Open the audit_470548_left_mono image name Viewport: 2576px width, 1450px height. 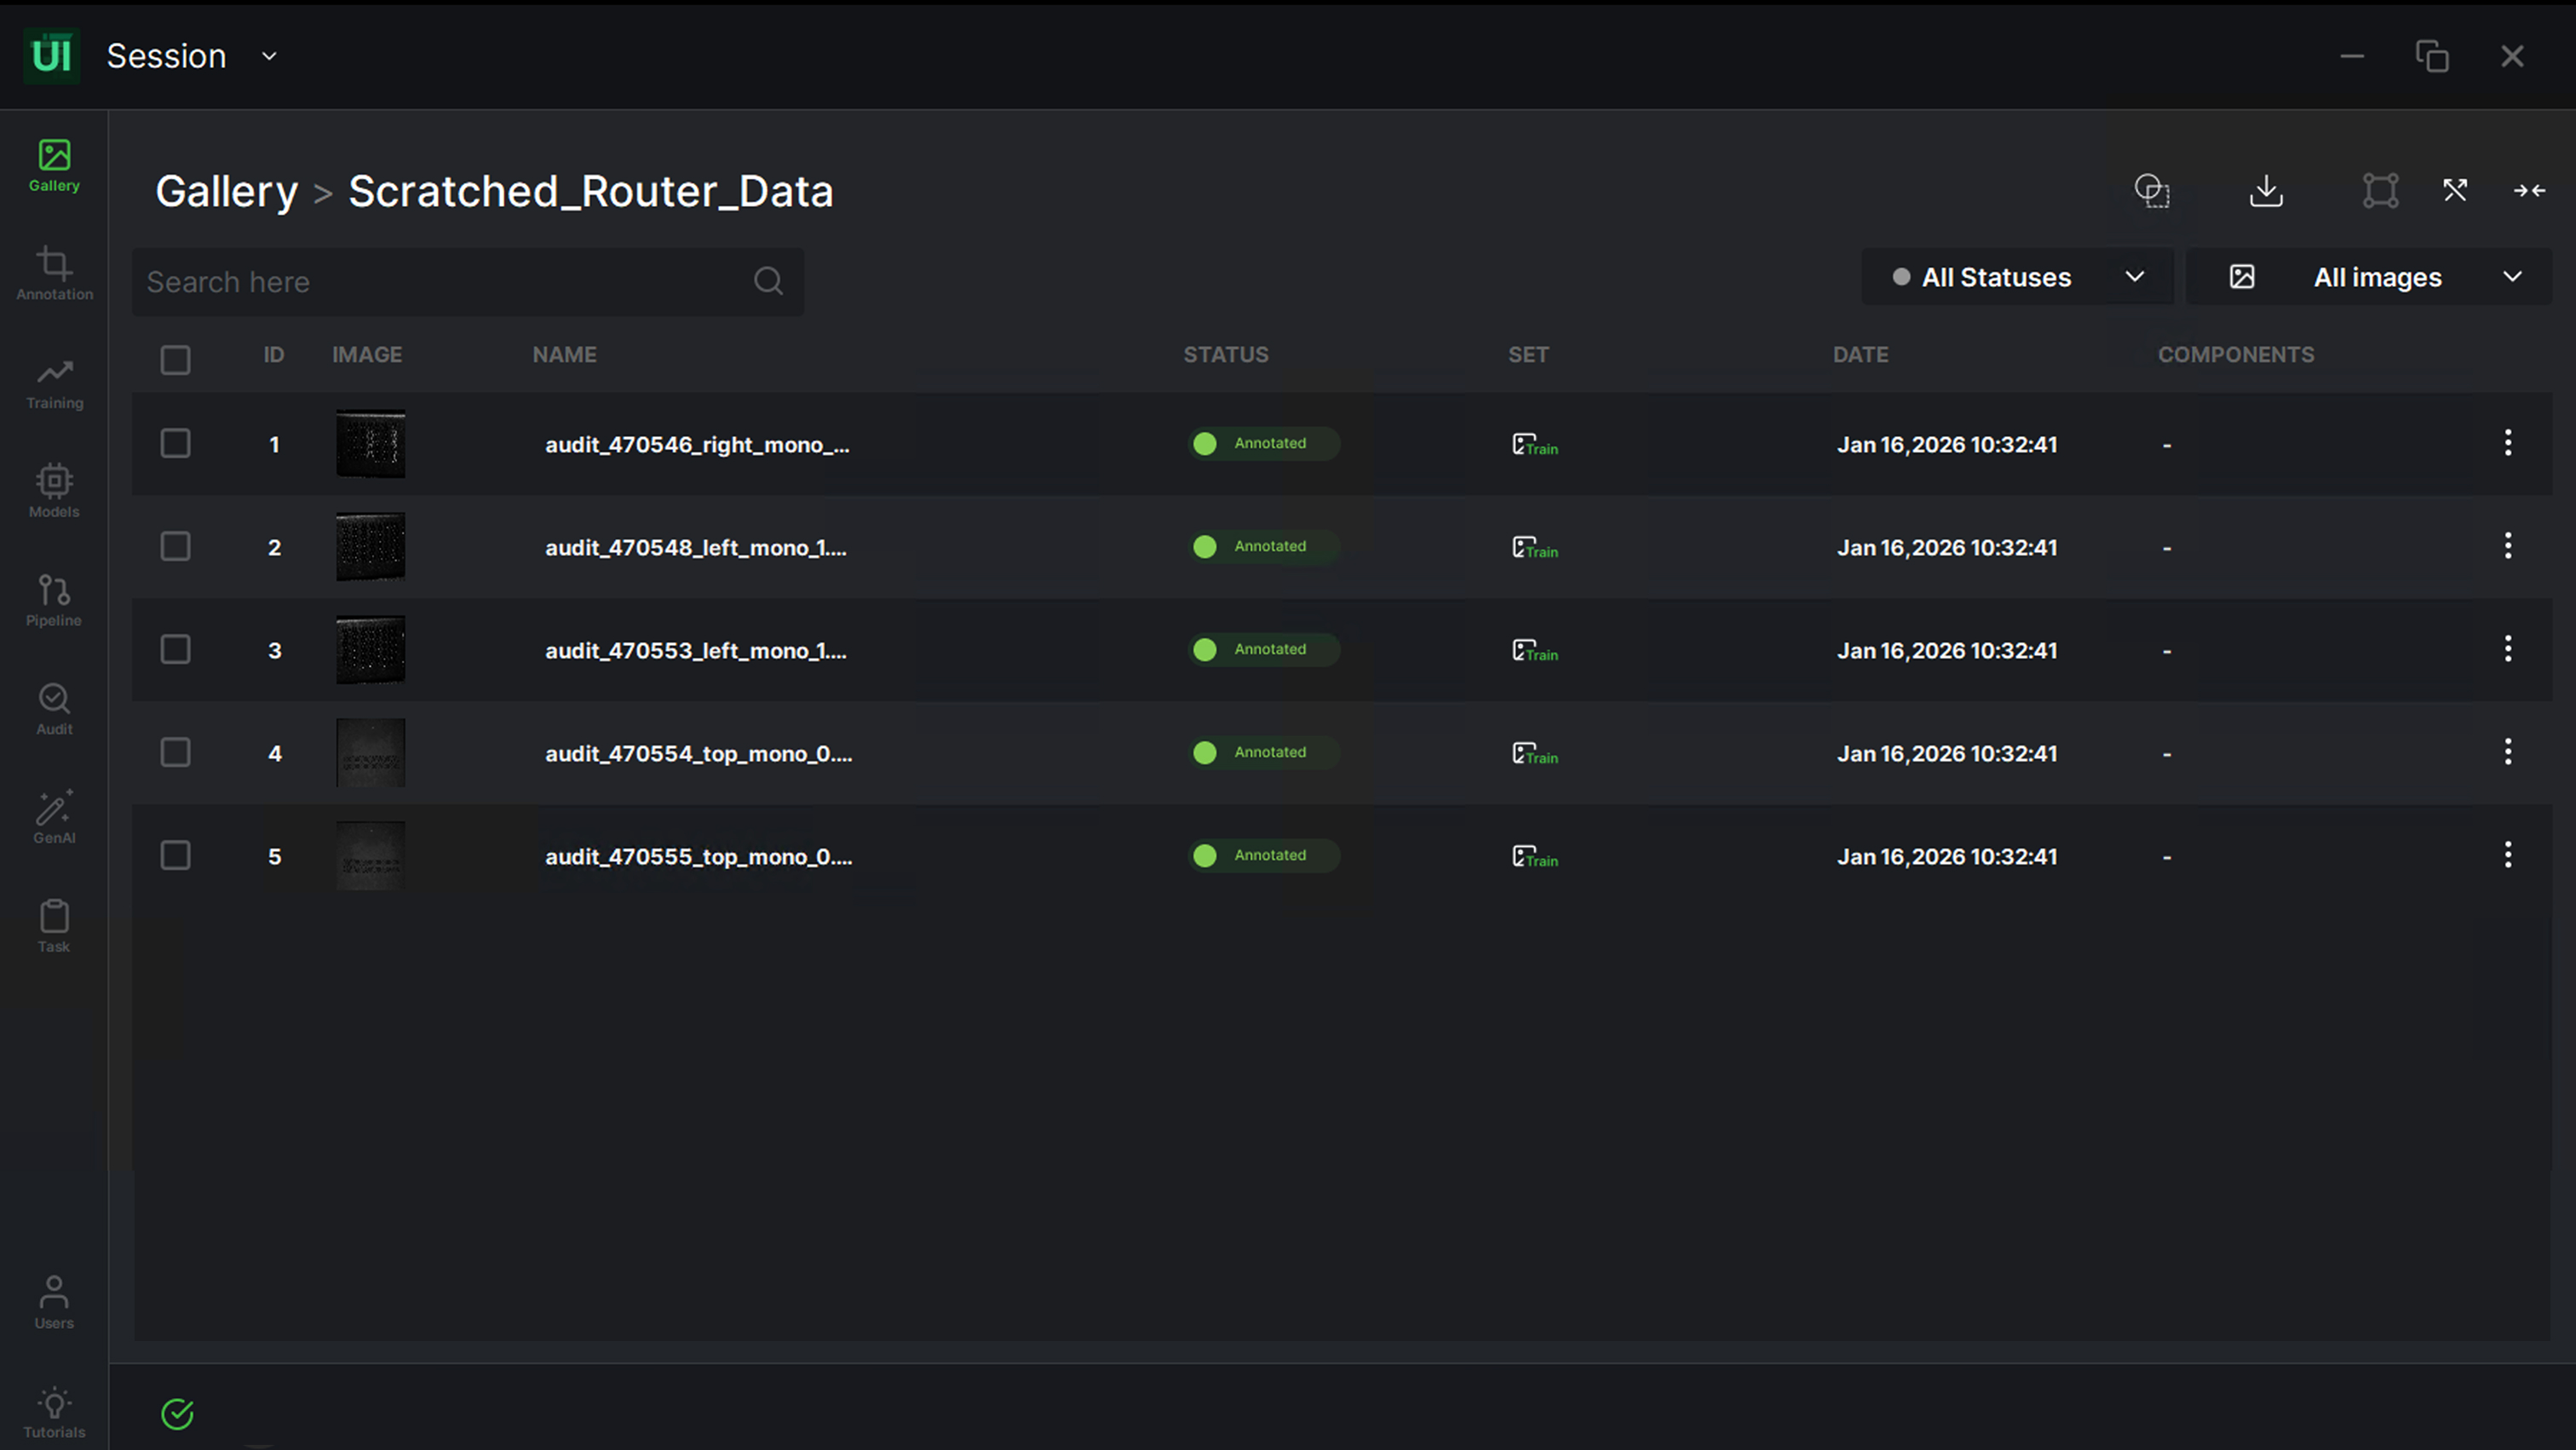[x=695, y=548]
